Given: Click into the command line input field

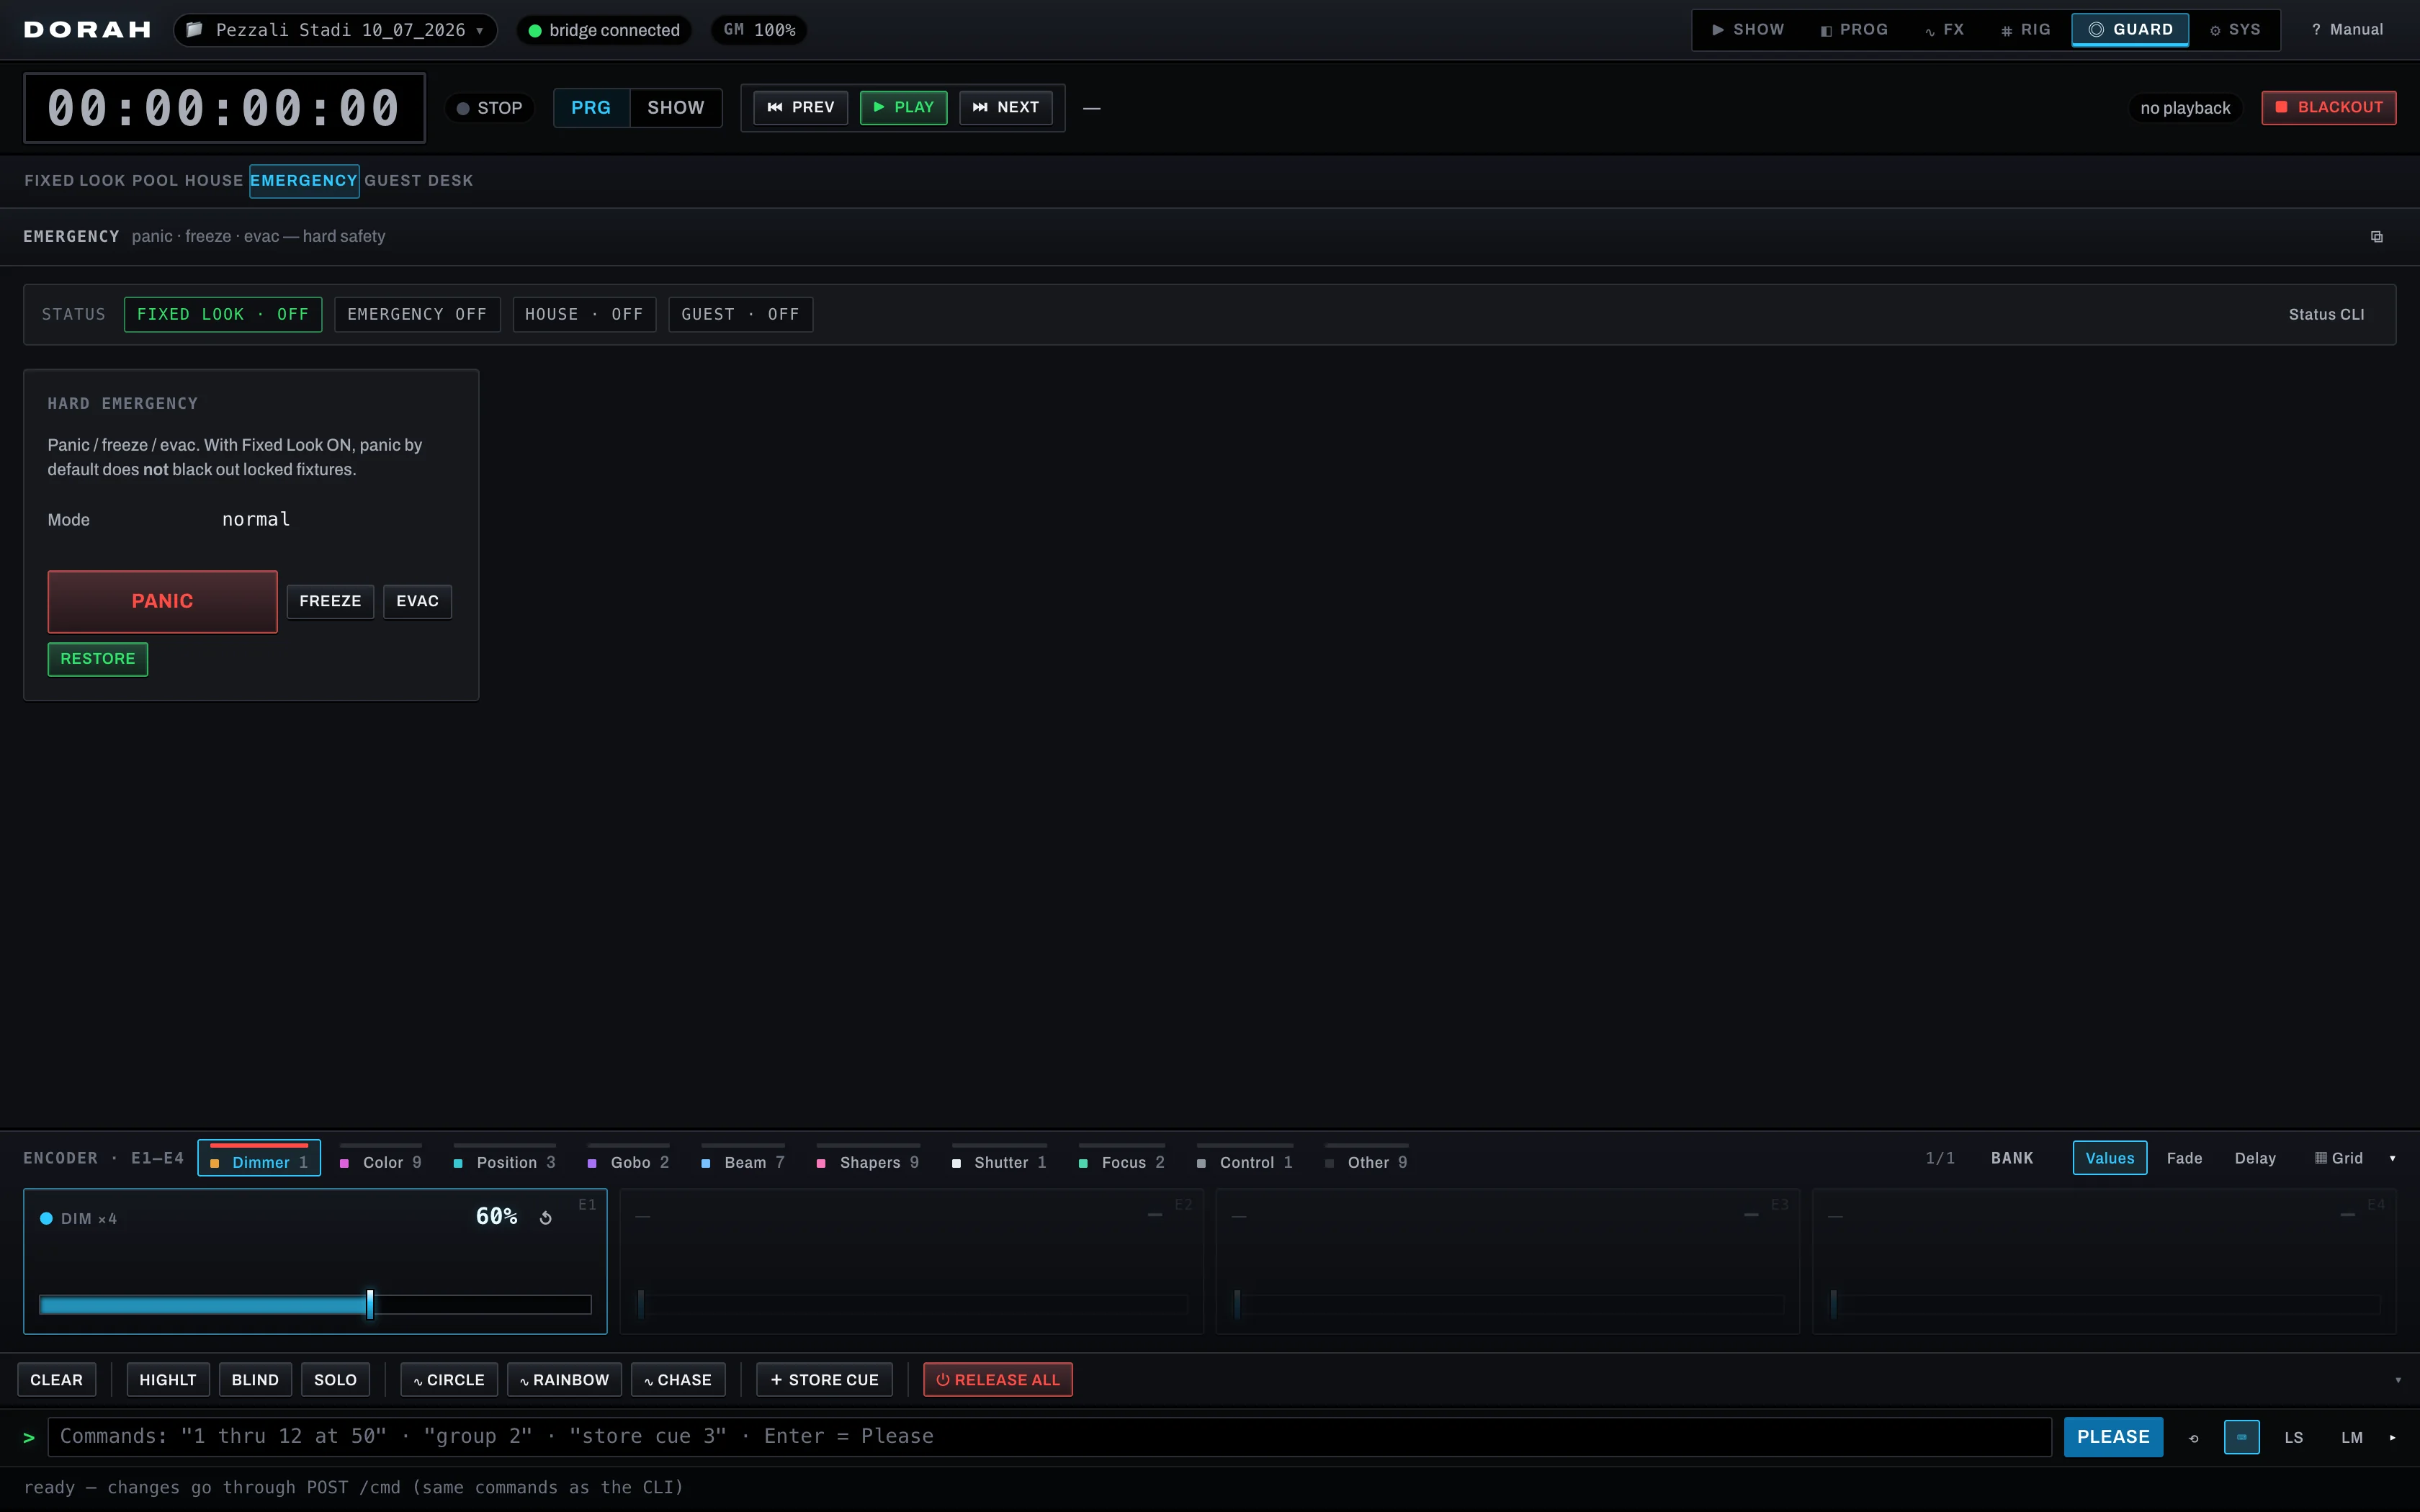Looking at the screenshot, I should [x=1050, y=1437].
